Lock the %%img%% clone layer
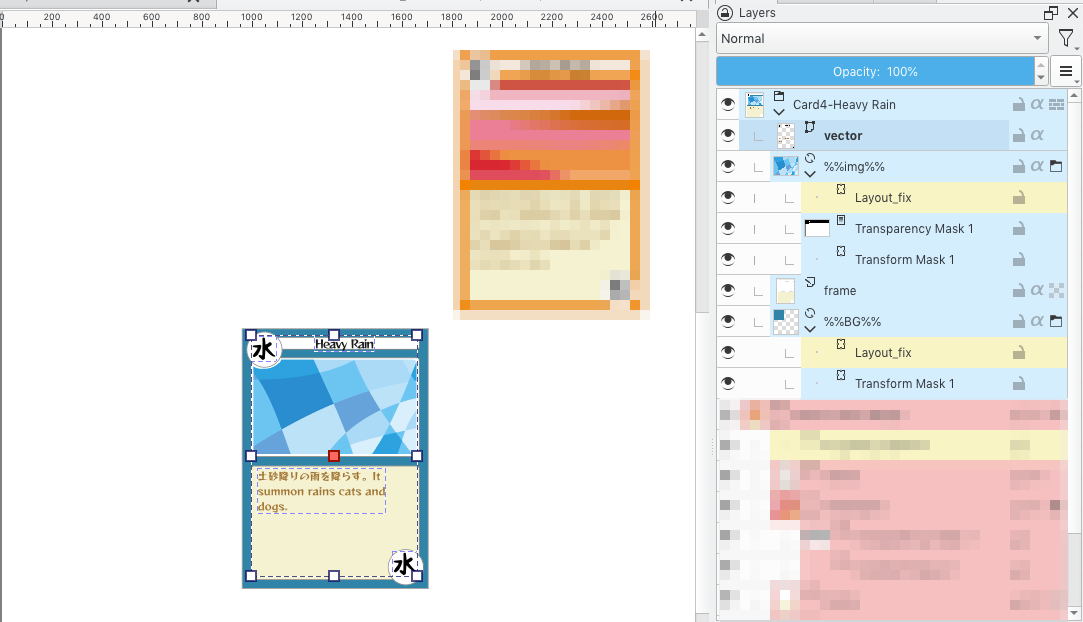Screen dimensions: 1083x622 click(1018, 166)
